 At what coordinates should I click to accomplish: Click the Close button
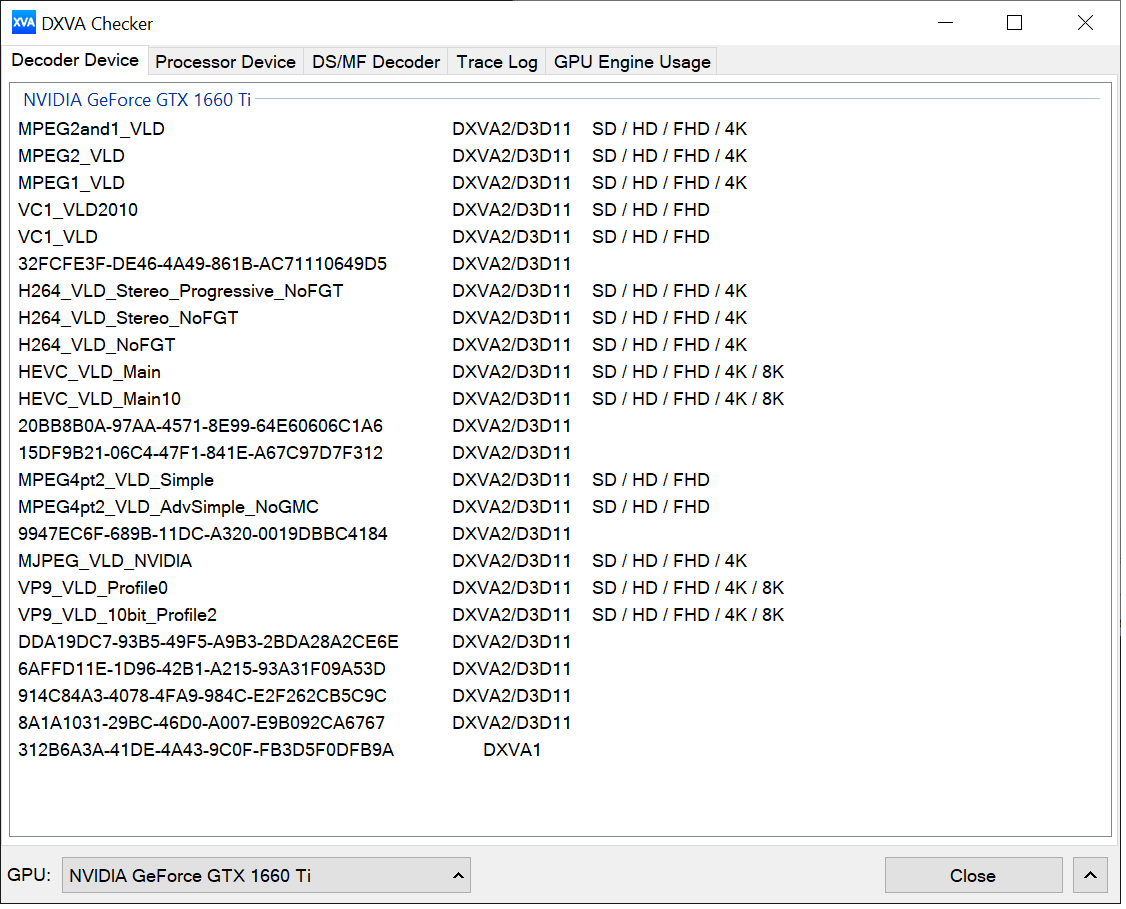(x=973, y=875)
